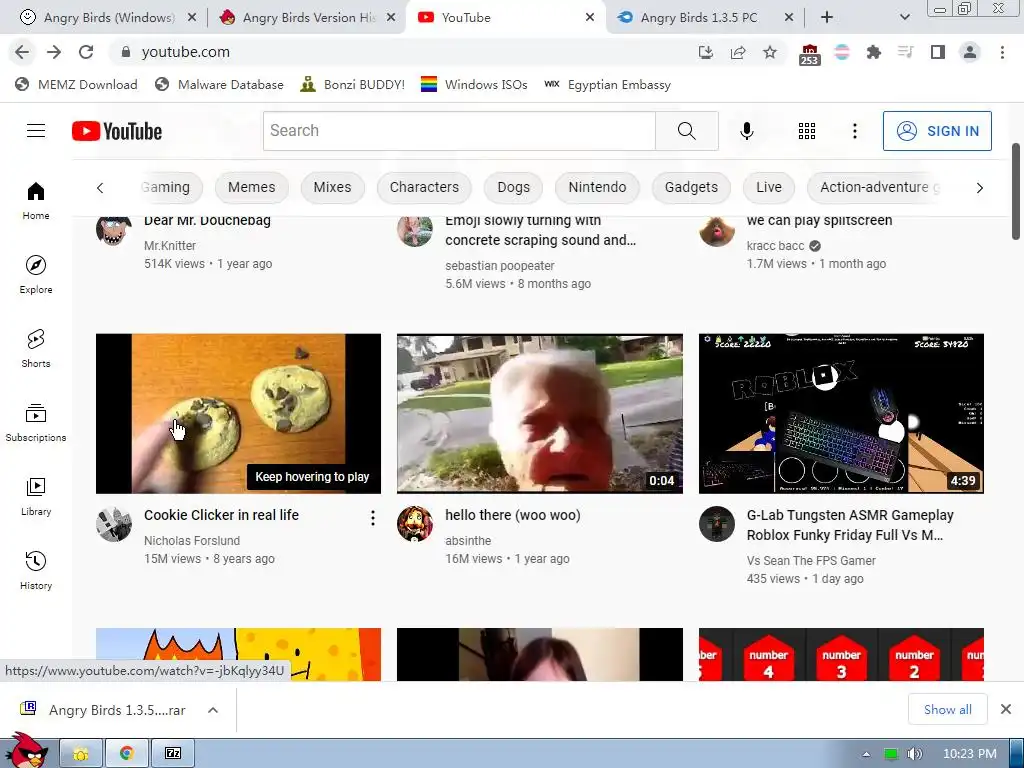Click the YouTube search input field
The image size is (1024, 768).
click(x=459, y=131)
